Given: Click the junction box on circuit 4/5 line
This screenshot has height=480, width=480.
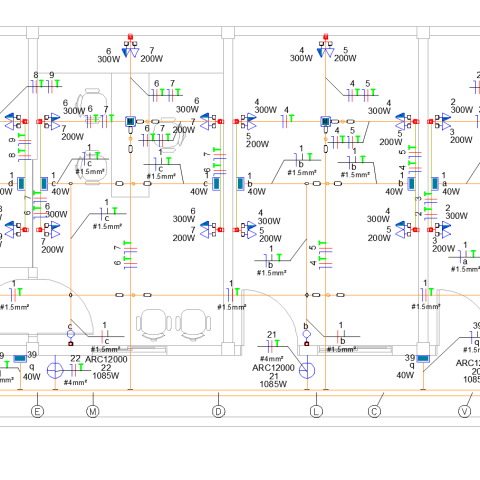Looking at the screenshot, I should point(325,121).
